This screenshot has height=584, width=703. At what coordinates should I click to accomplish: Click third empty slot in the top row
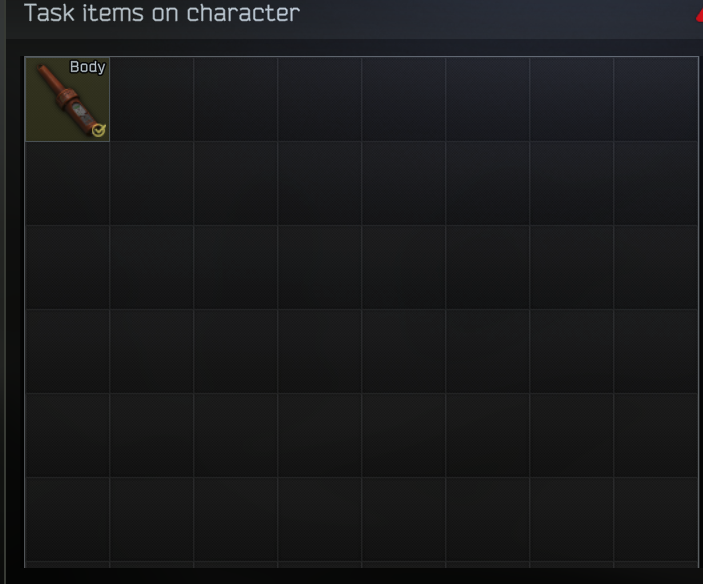click(x=319, y=99)
